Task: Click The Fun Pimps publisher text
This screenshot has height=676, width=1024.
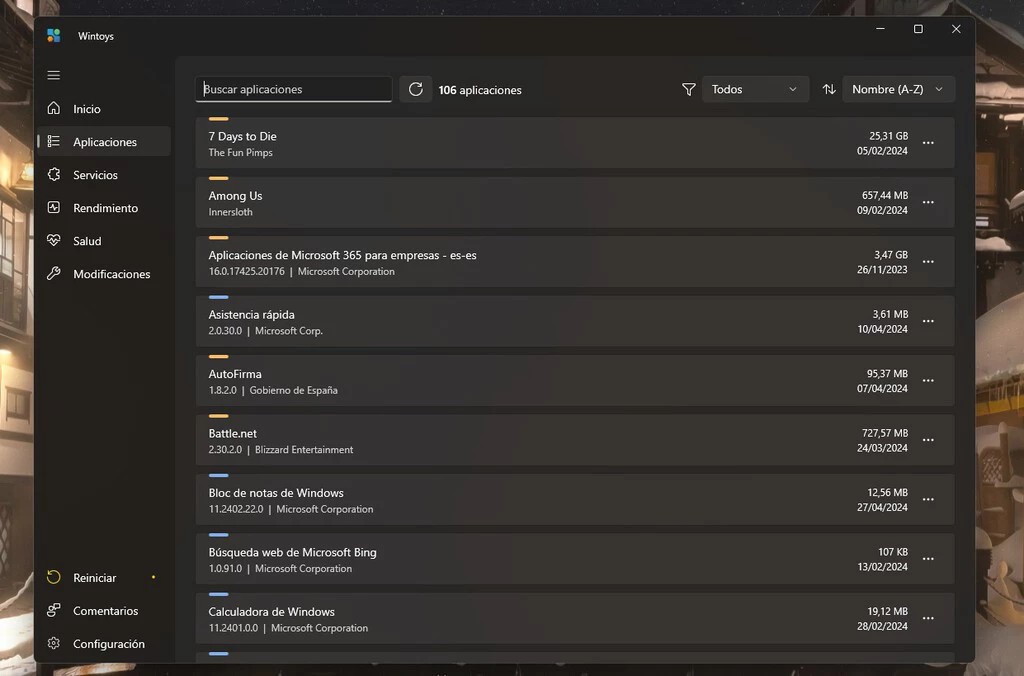Action: tap(240, 152)
